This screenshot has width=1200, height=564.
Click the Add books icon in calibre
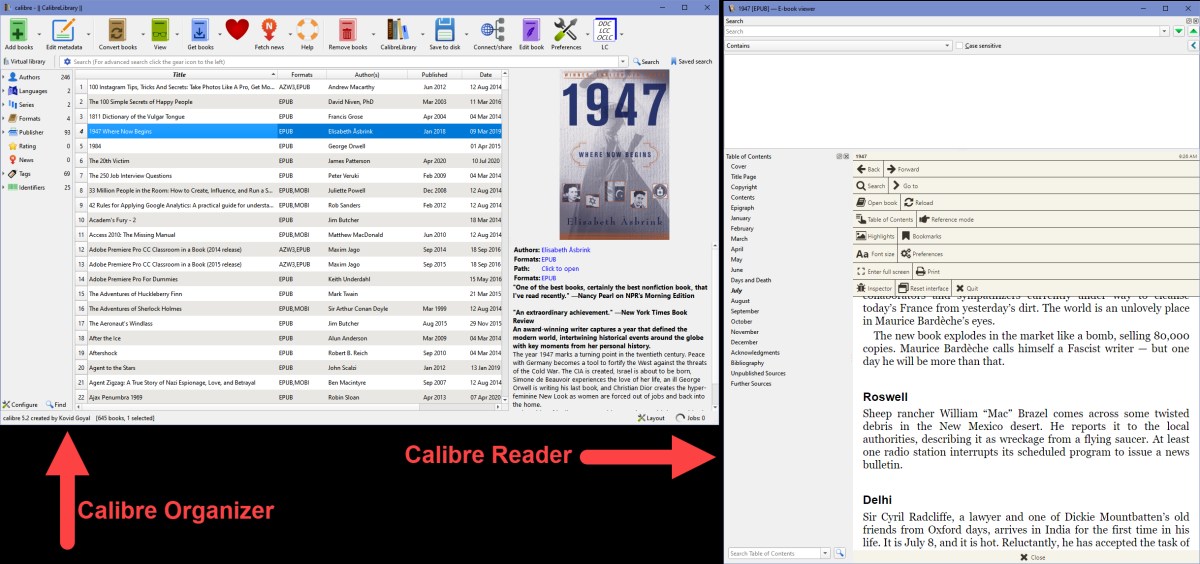(19, 30)
